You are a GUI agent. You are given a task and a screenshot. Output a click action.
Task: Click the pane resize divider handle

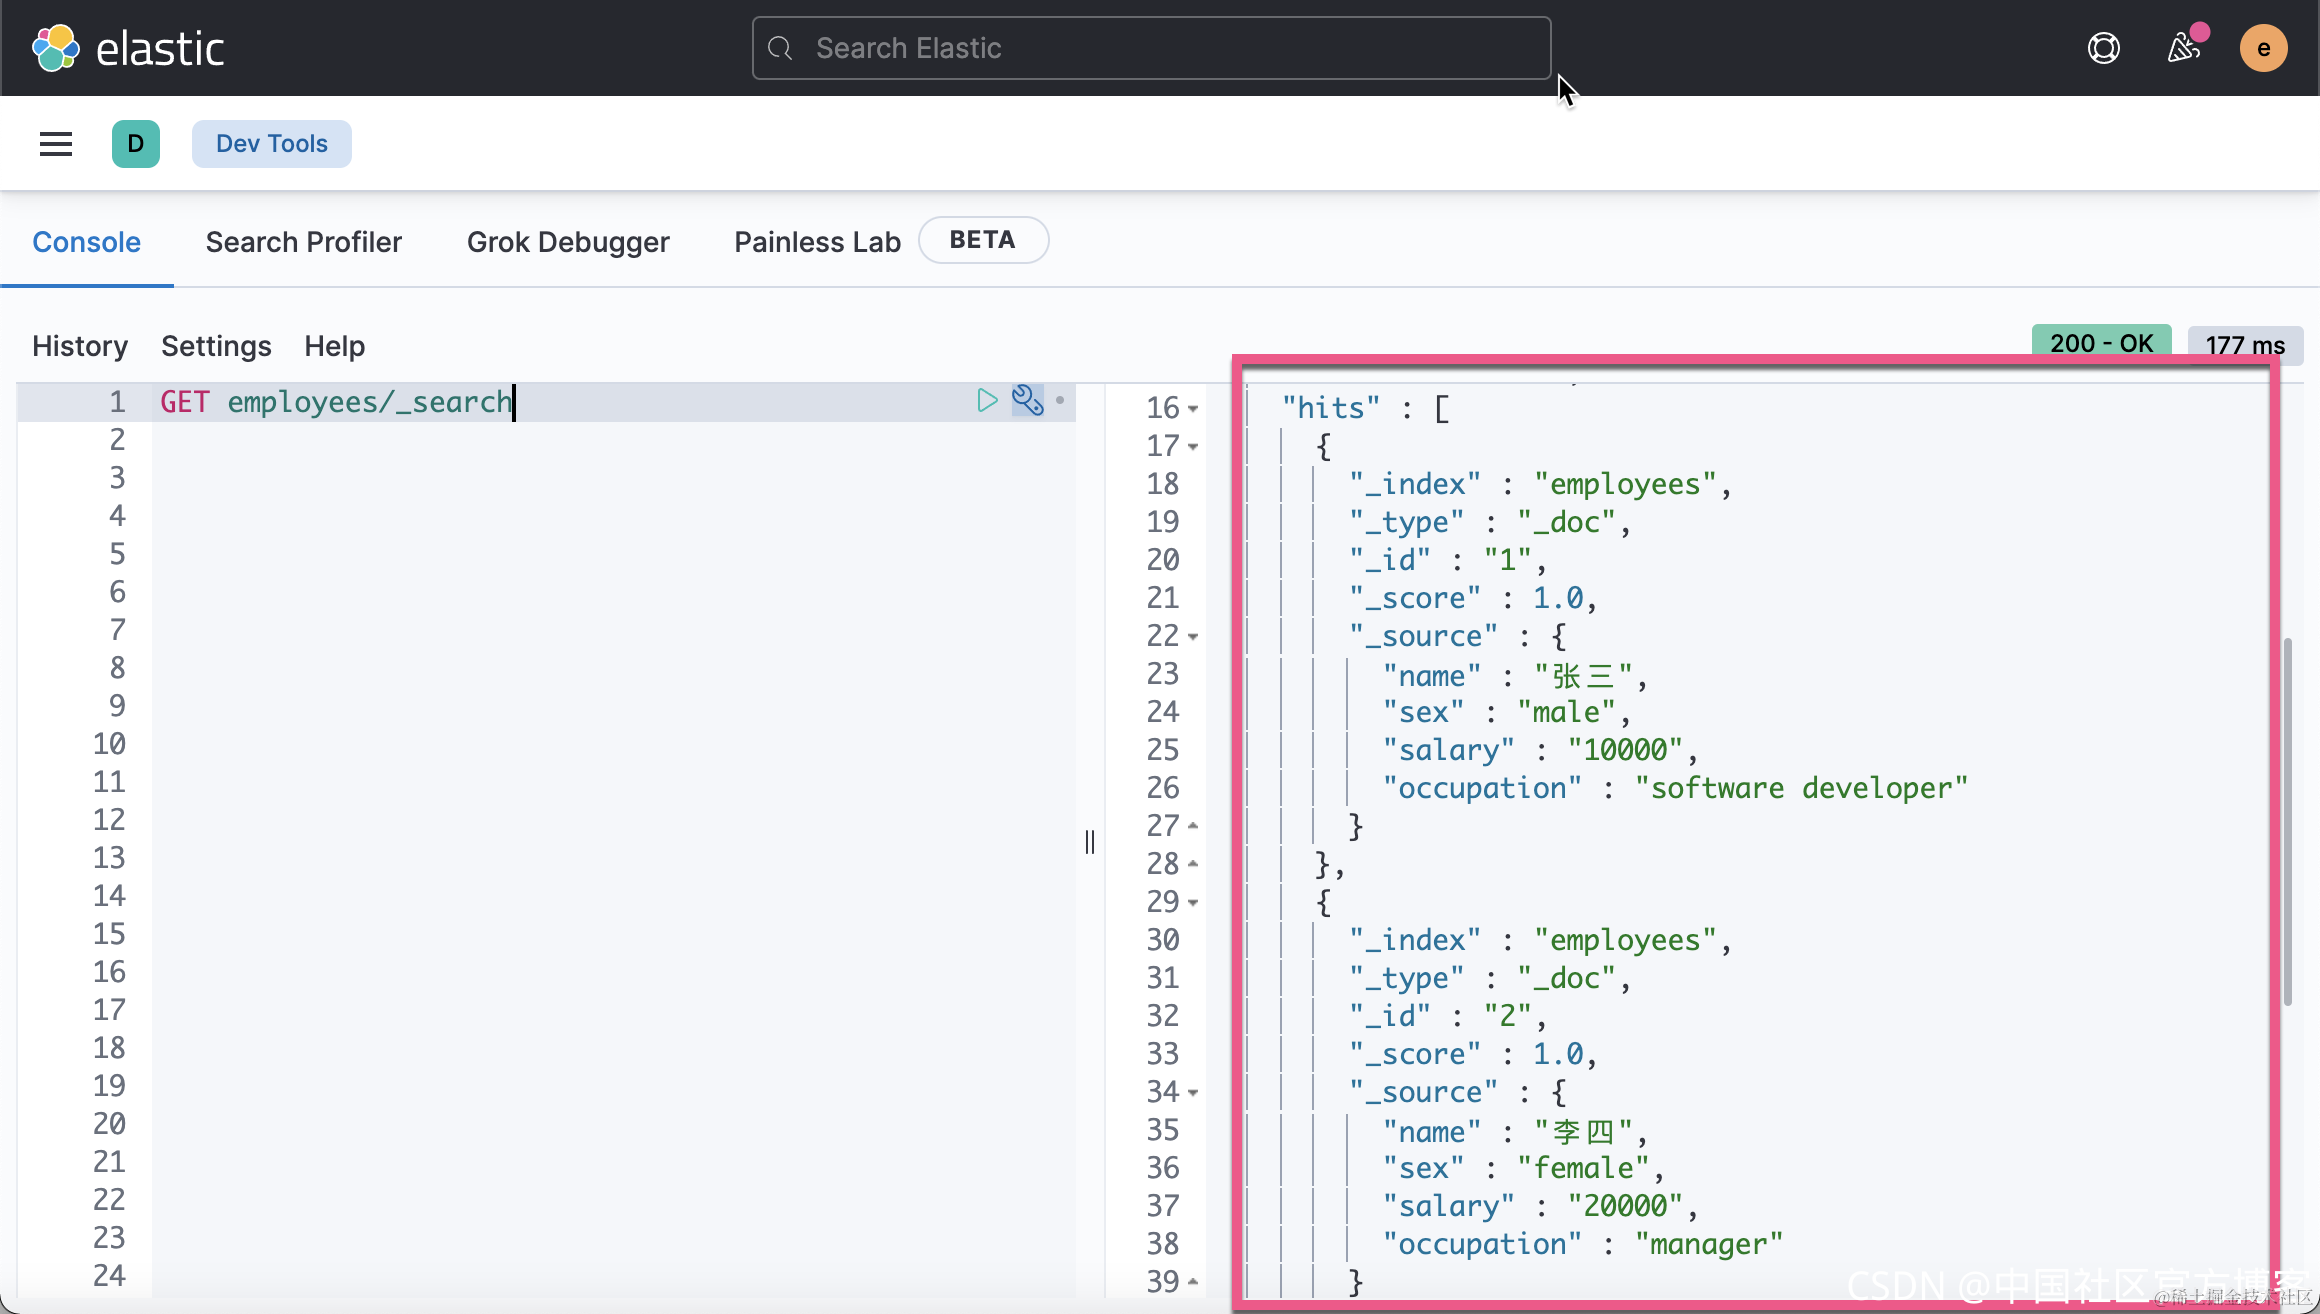coord(1090,842)
